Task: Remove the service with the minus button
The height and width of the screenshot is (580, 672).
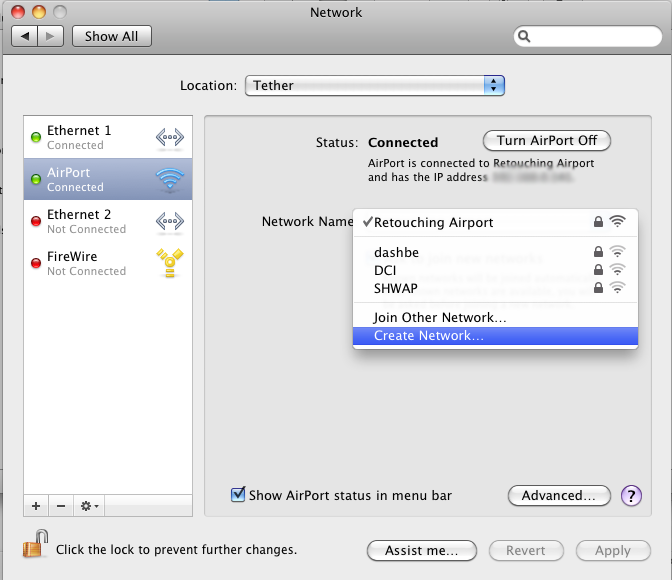Action: pyautogui.click(x=61, y=506)
